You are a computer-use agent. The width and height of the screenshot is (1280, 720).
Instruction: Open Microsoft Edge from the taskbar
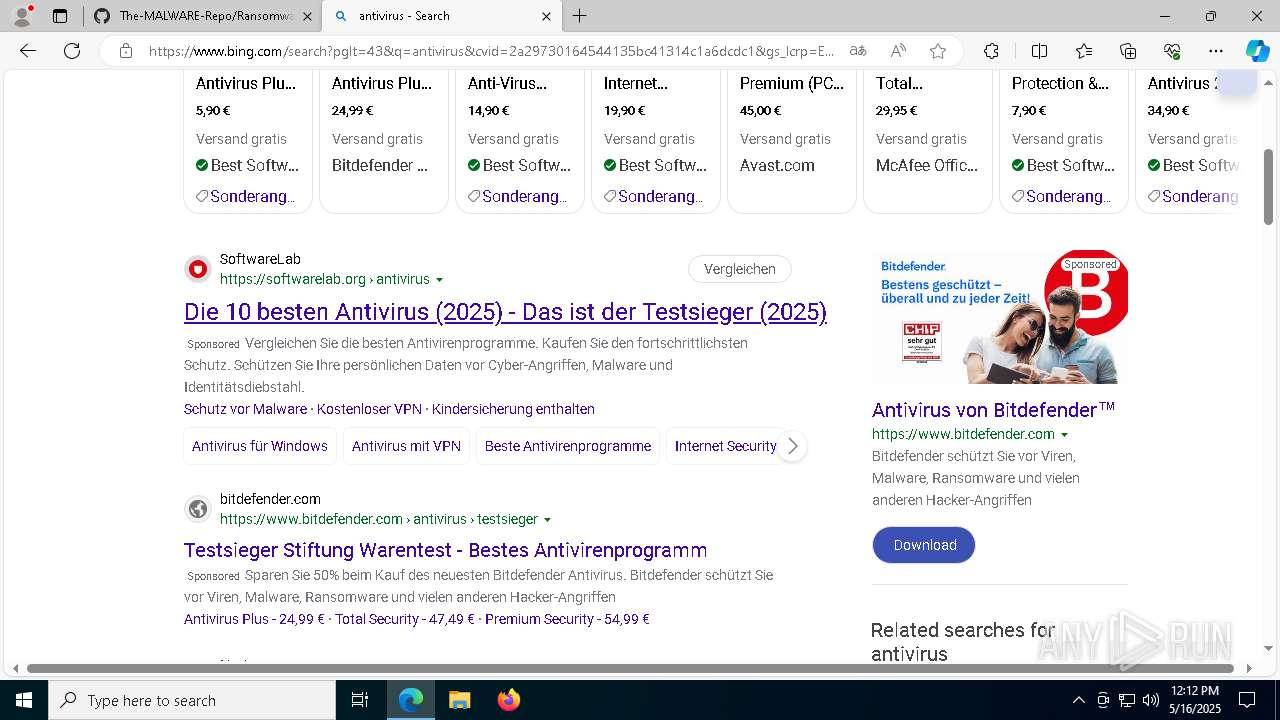click(411, 700)
